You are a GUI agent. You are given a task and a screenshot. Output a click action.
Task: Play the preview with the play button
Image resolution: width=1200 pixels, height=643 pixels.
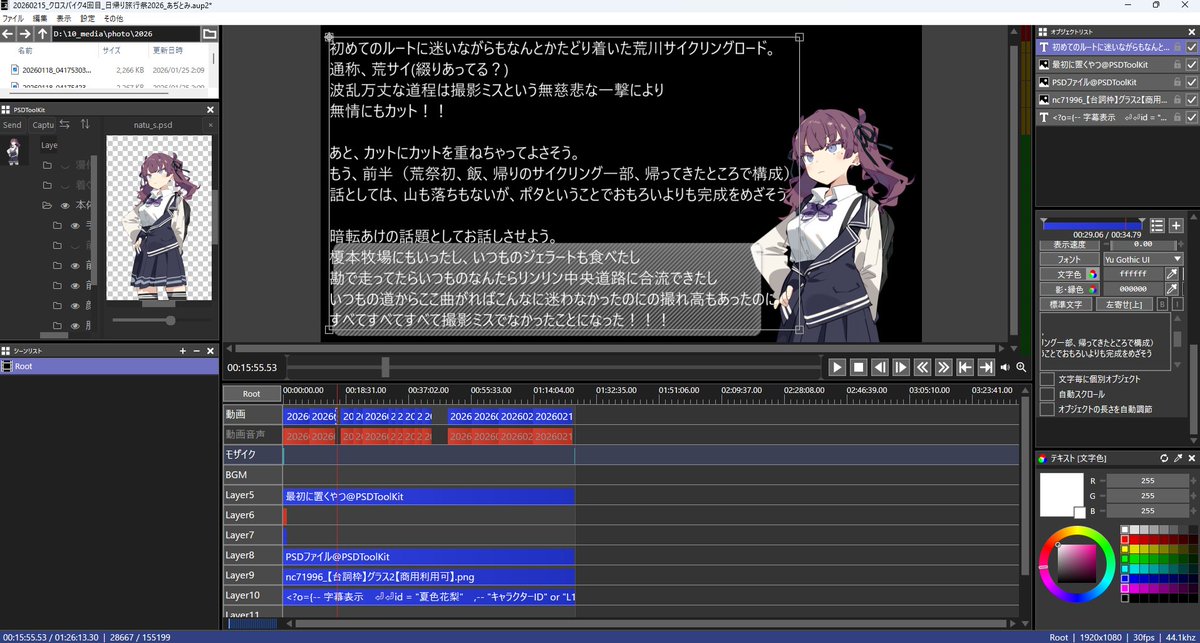tap(837, 367)
